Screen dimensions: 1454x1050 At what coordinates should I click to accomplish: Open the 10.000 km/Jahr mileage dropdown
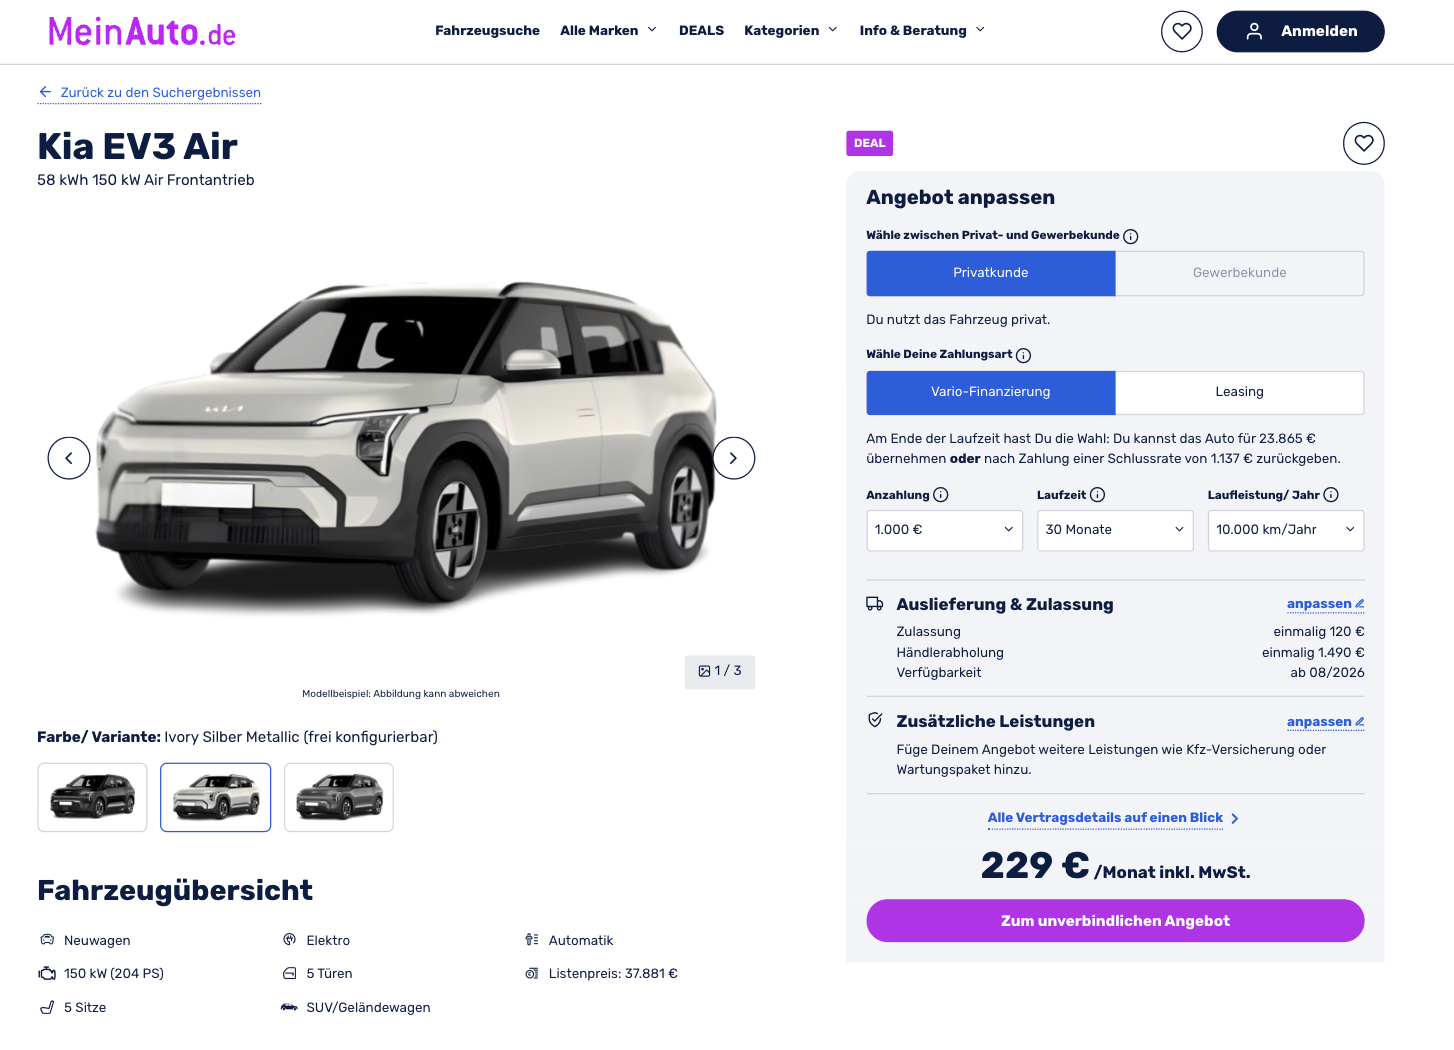(1286, 530)
